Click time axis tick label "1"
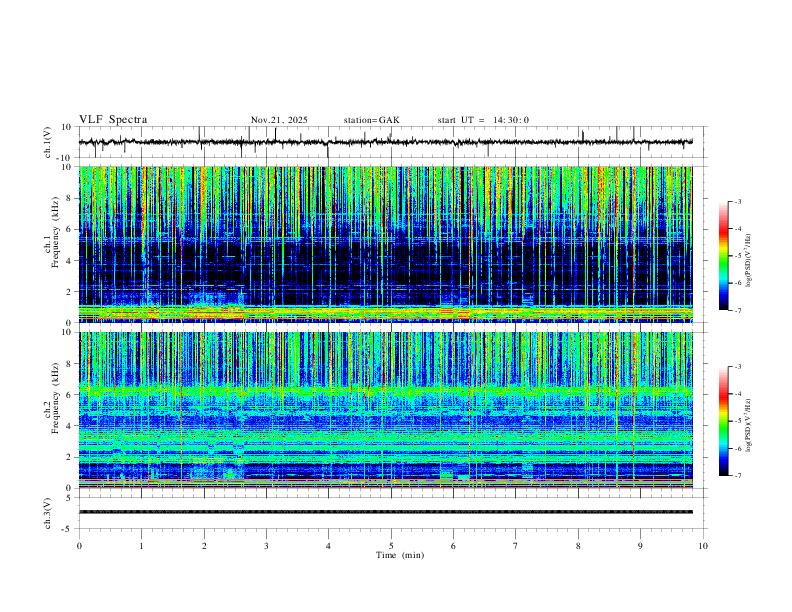 141,546
